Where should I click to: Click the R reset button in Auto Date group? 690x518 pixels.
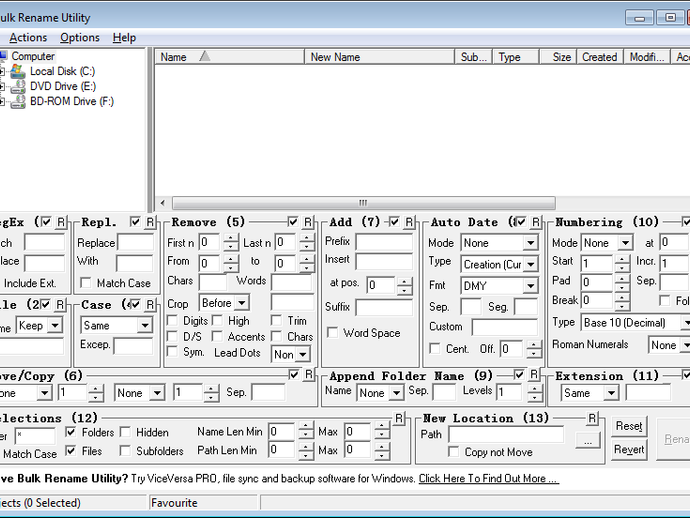(535, 222)
